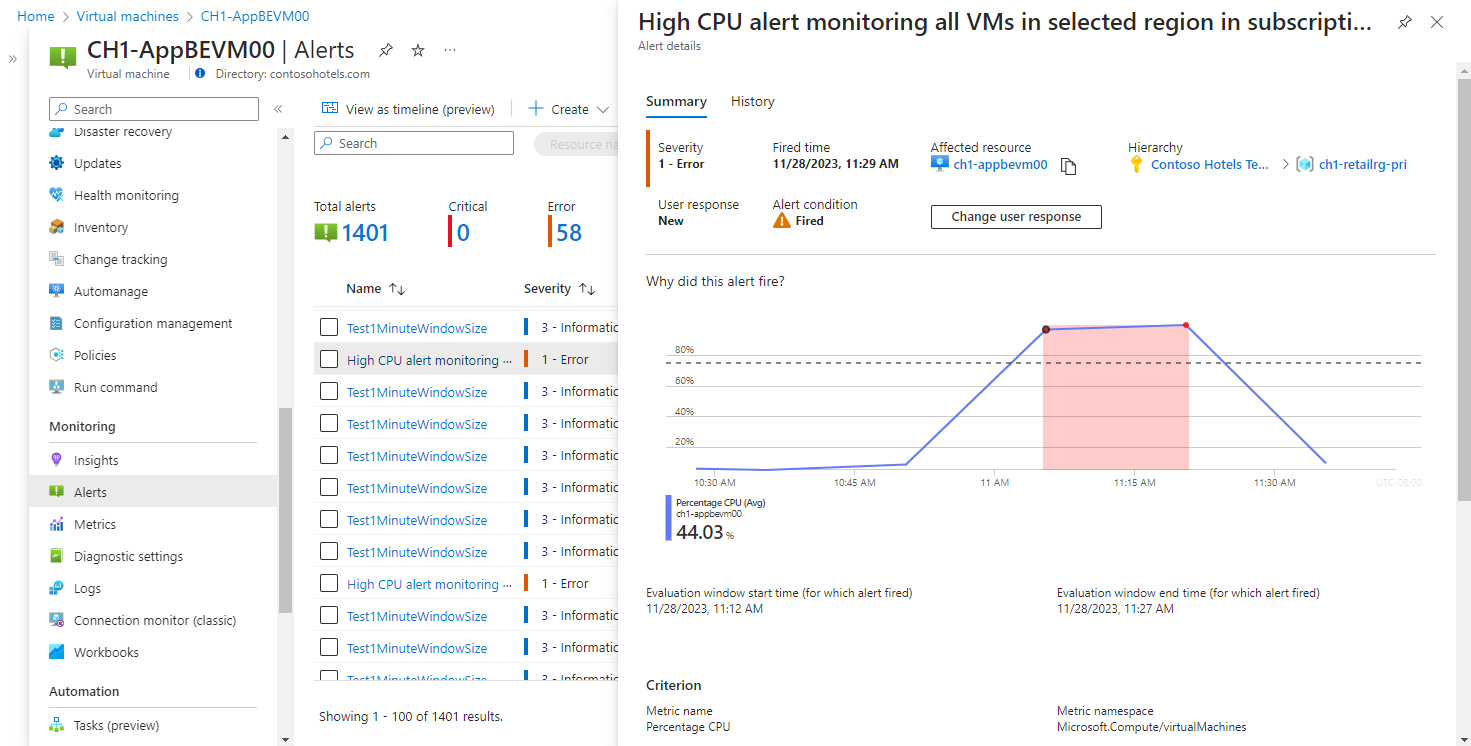This screenshot has width=1471, height=746.
Task: Click the Metrics bar chart icon
Action: (x=57, y=524)
